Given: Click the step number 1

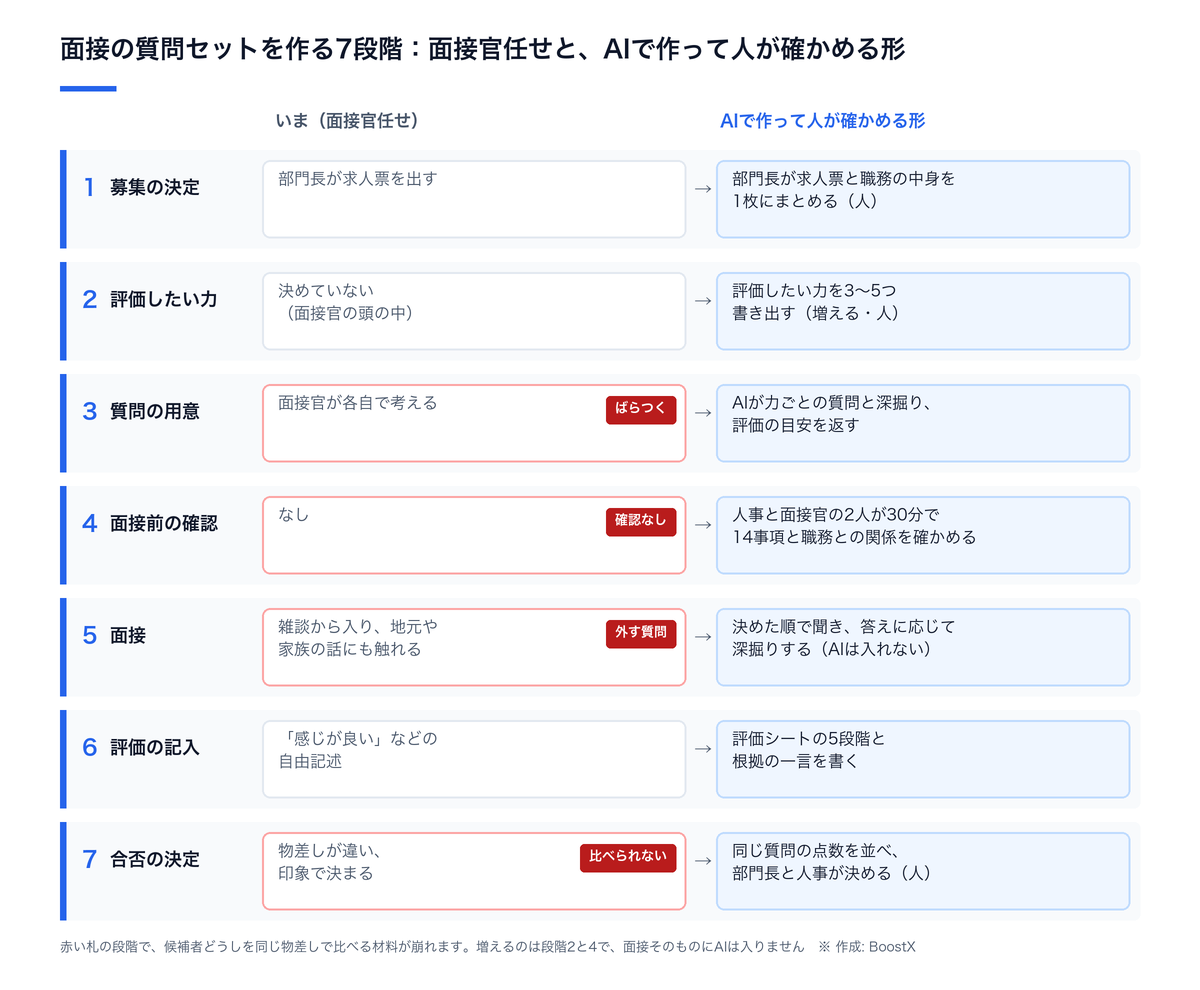Looking at the screenshot, I should coord(89,187).
